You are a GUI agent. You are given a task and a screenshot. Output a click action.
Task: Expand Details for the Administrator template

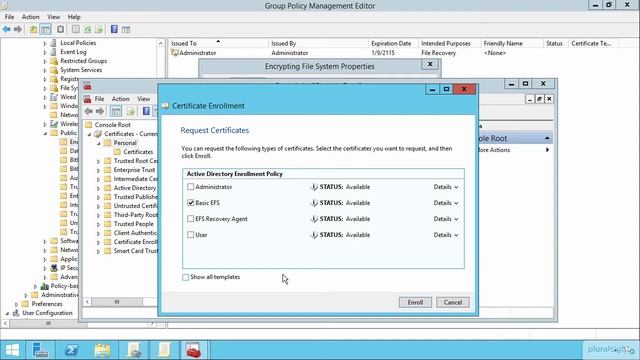point(446,187)
